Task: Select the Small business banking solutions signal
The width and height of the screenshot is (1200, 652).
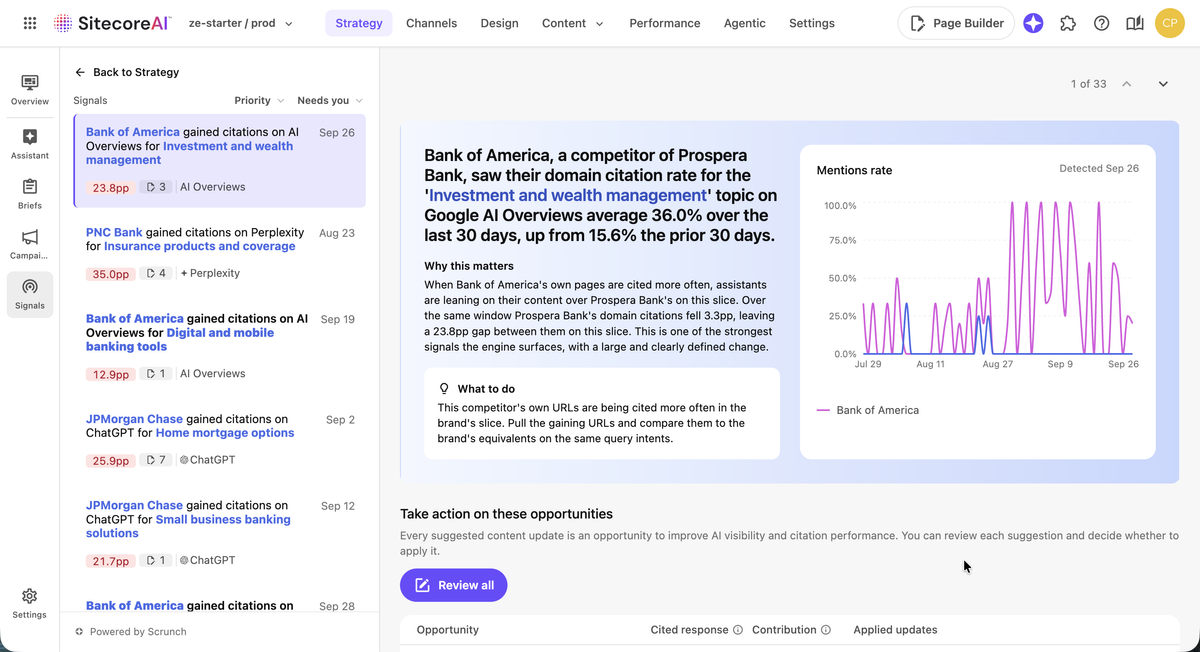Action: coord(220,533)
